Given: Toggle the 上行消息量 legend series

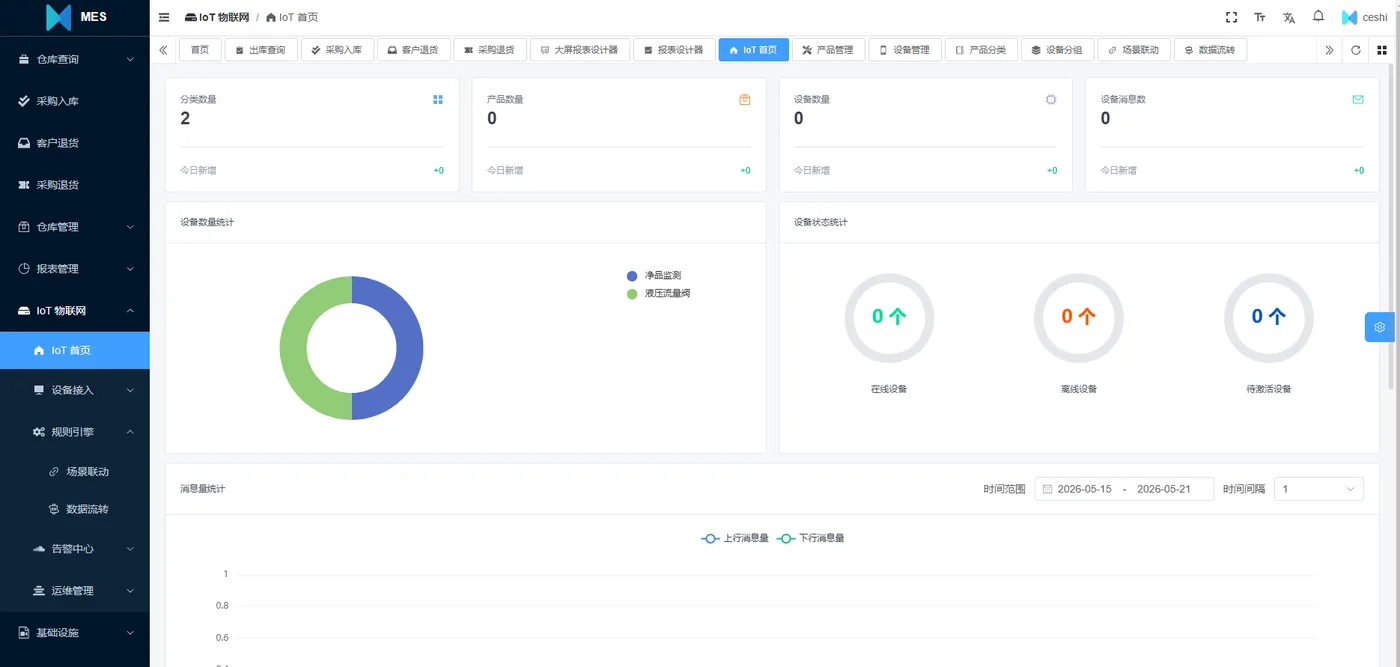Looking at the screenshot, I should [735, 538].
